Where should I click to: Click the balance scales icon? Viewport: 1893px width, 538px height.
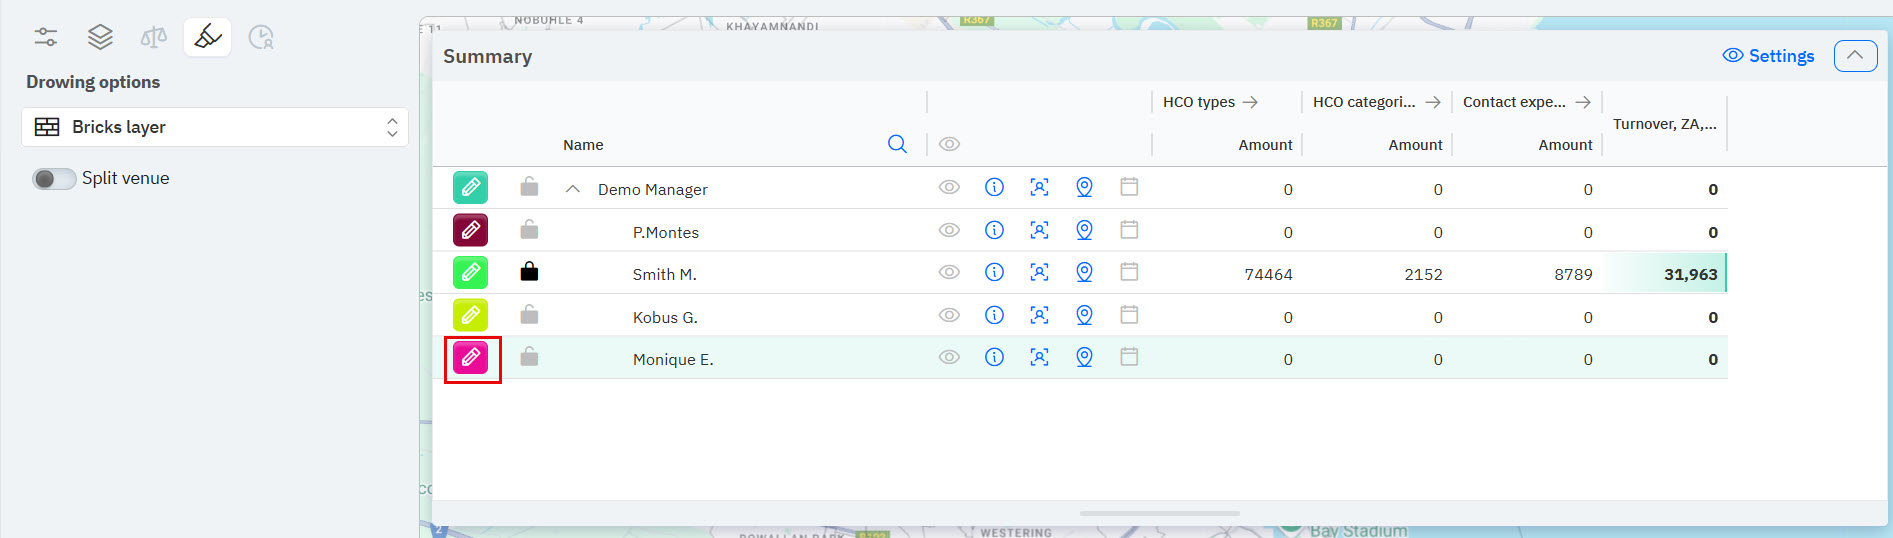[x=154, y=38]
